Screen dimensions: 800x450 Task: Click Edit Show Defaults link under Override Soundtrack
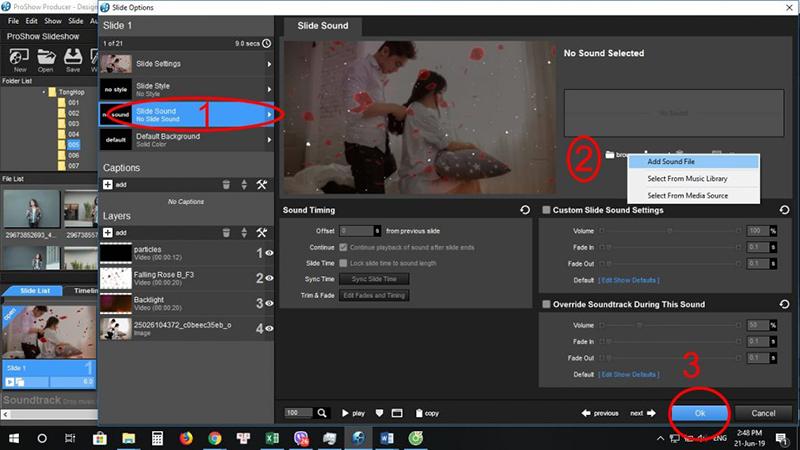(629, 374)
